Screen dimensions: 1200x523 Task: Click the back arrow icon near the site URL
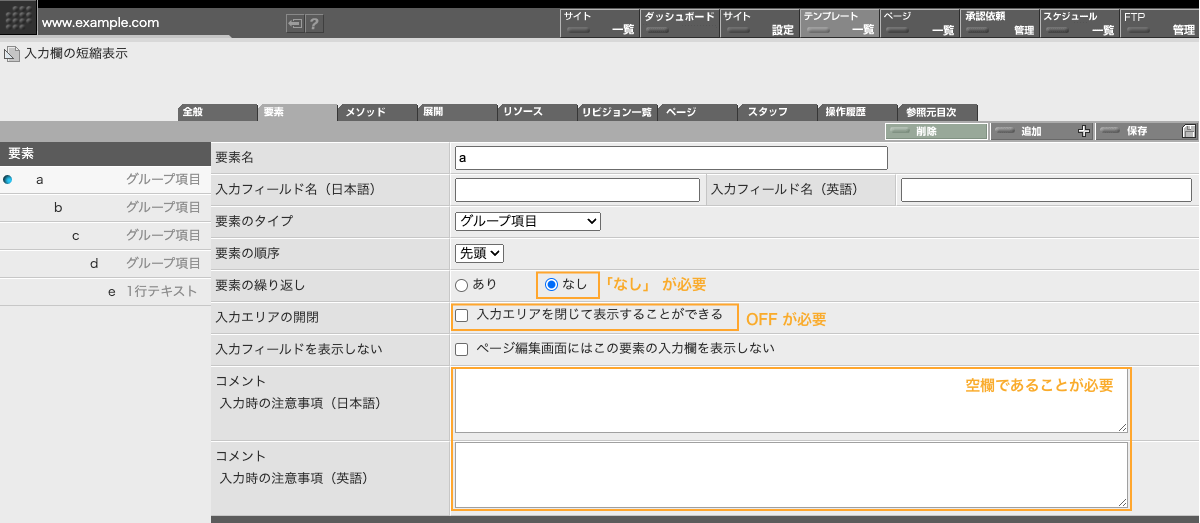(x=295, y=23)
